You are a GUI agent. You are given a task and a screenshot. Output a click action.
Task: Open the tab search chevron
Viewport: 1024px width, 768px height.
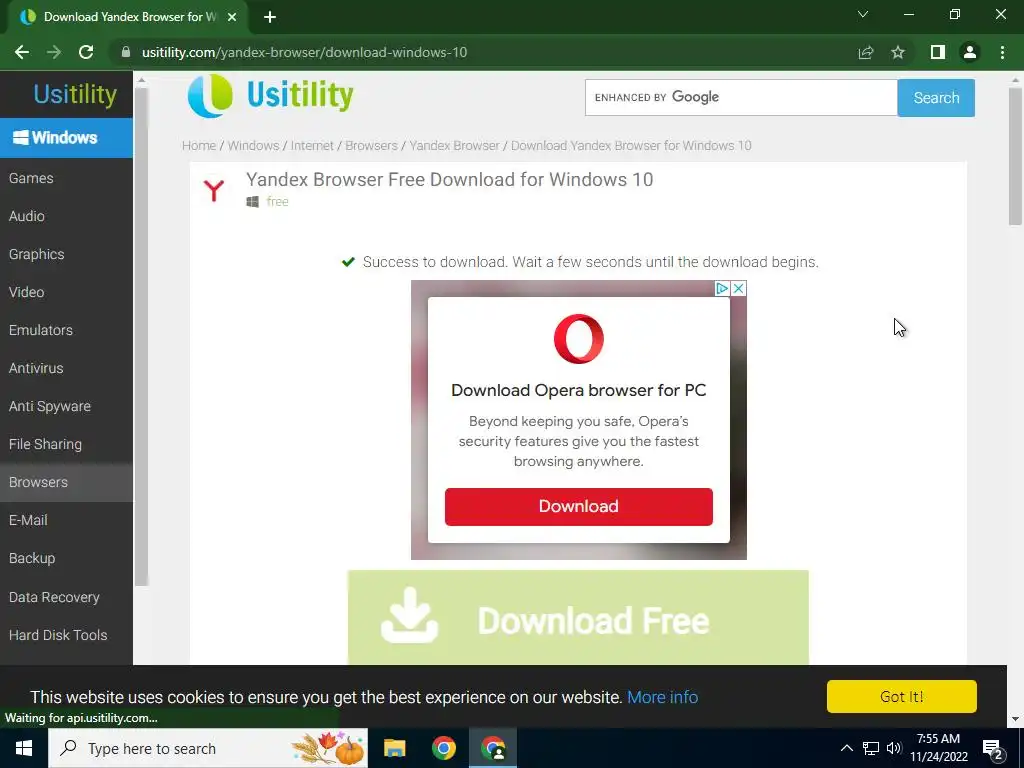click(x=863, y=14)
